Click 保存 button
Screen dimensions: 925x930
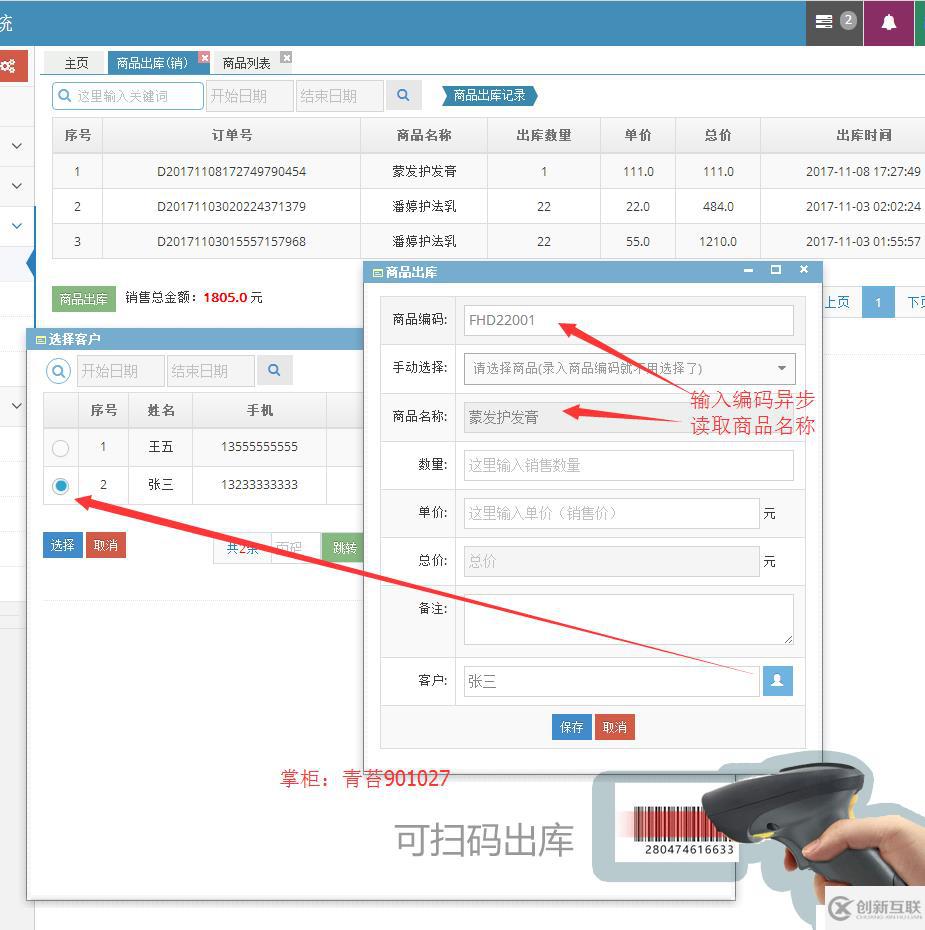point(572,727)
